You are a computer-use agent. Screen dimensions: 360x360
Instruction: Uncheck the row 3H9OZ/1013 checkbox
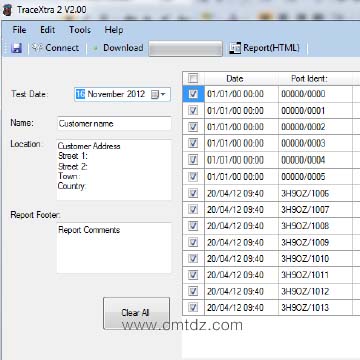(193, 307)
